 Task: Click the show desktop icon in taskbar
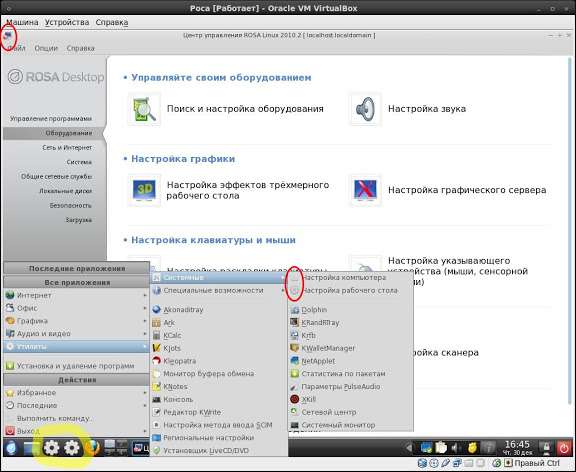pyautogui.click(x=31, y=448)
